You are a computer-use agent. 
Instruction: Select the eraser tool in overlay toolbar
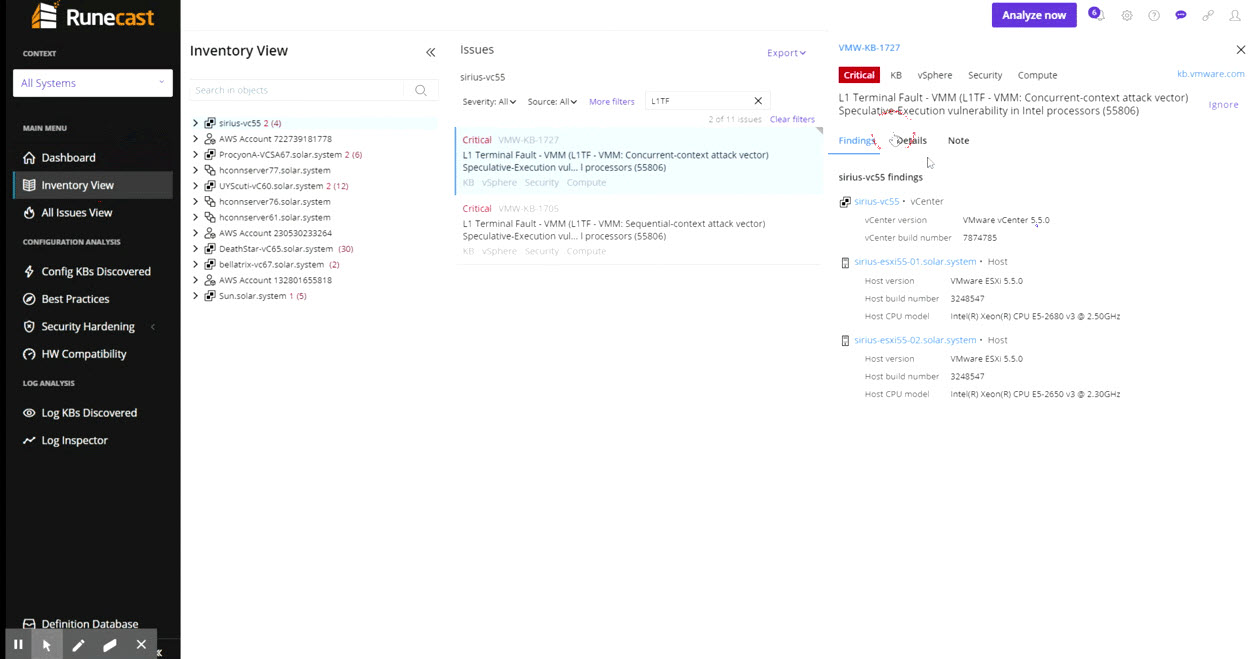point(110,645)
